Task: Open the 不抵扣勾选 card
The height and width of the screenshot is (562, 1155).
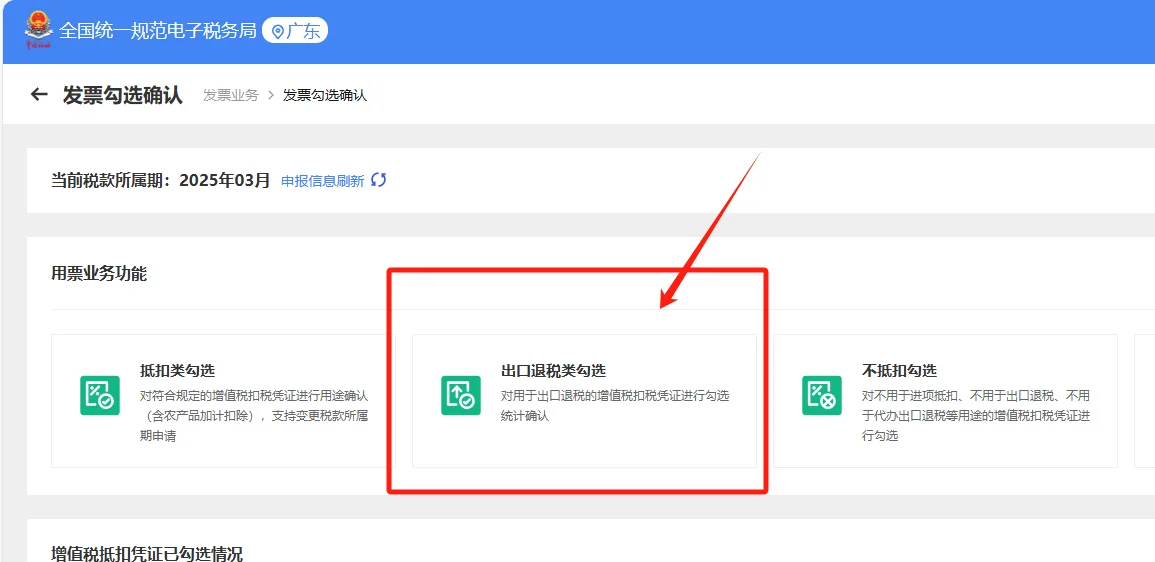Action: point(945,401)
